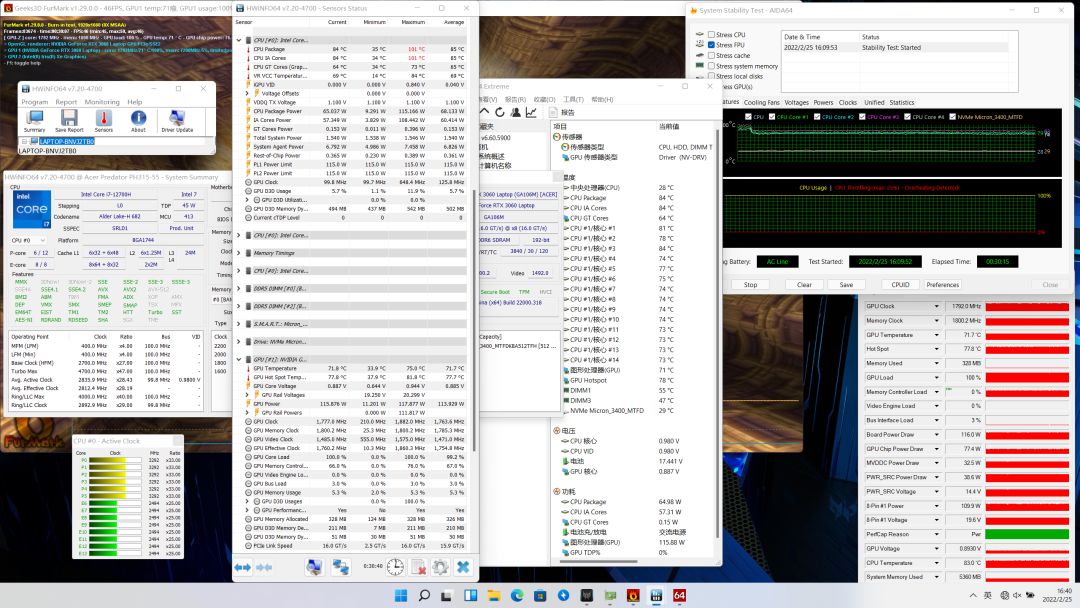Click AIDA64 icon in taskbar
This screenshot has width=1080, height=608.
679,596
